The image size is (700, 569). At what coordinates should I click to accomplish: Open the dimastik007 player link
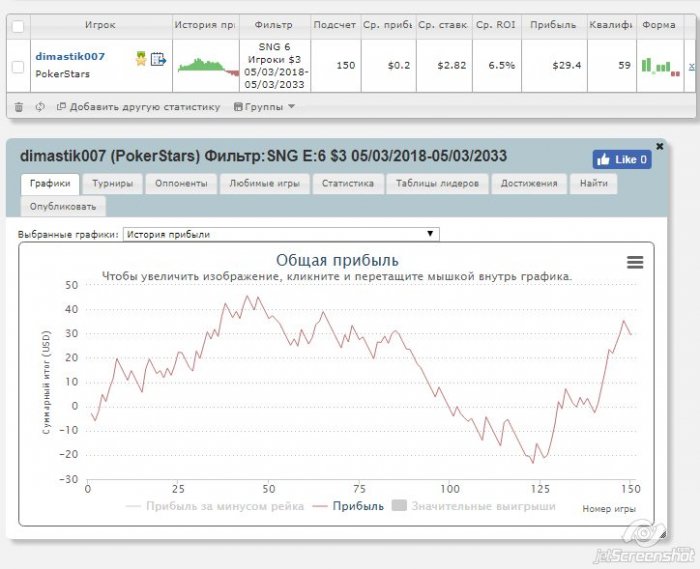tap(70, 56)
